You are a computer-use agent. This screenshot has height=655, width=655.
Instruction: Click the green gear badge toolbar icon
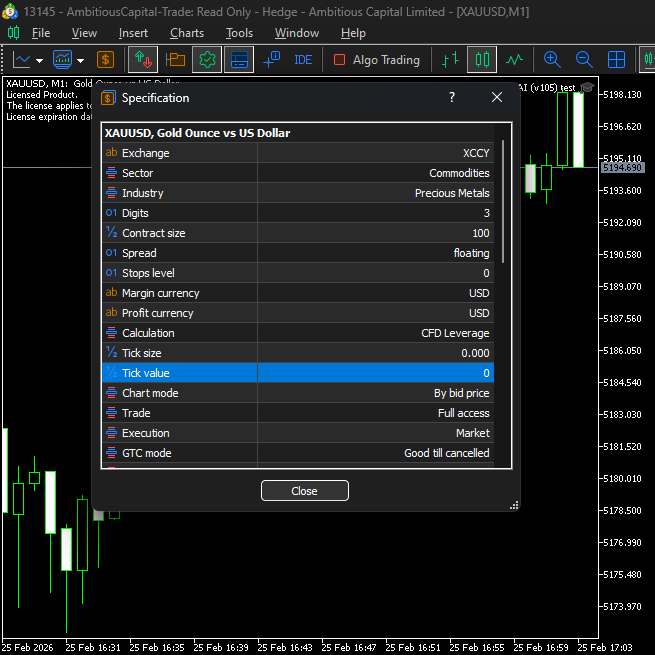point(207,60)
